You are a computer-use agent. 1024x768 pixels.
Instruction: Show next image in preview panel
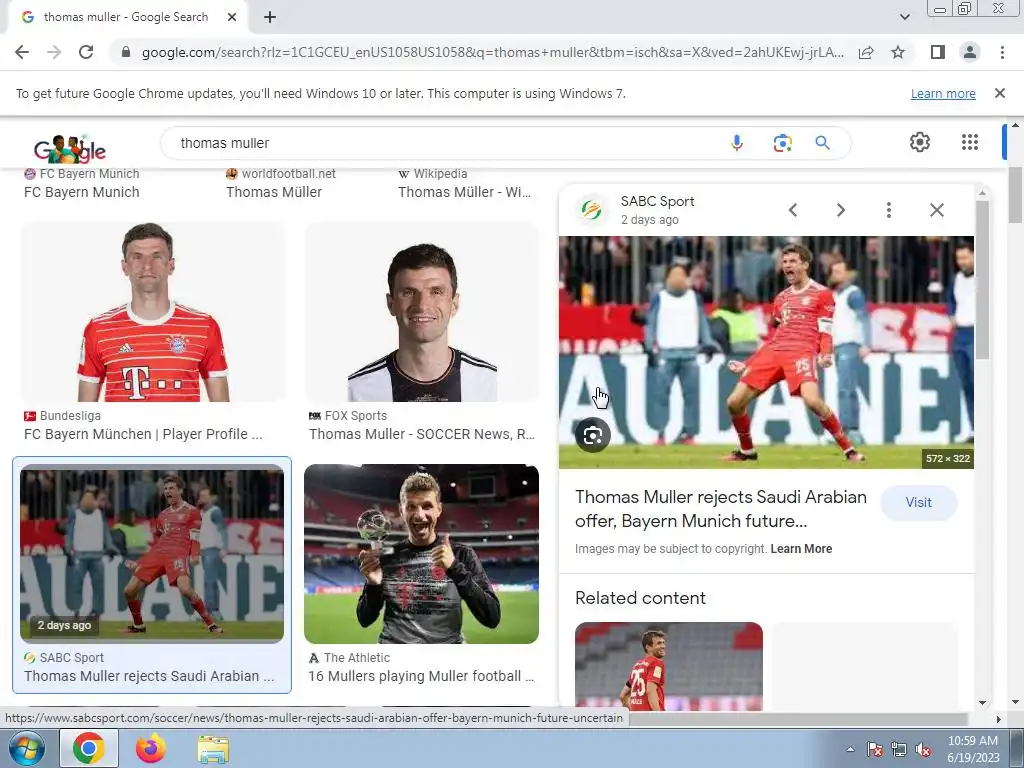point(840,210)
